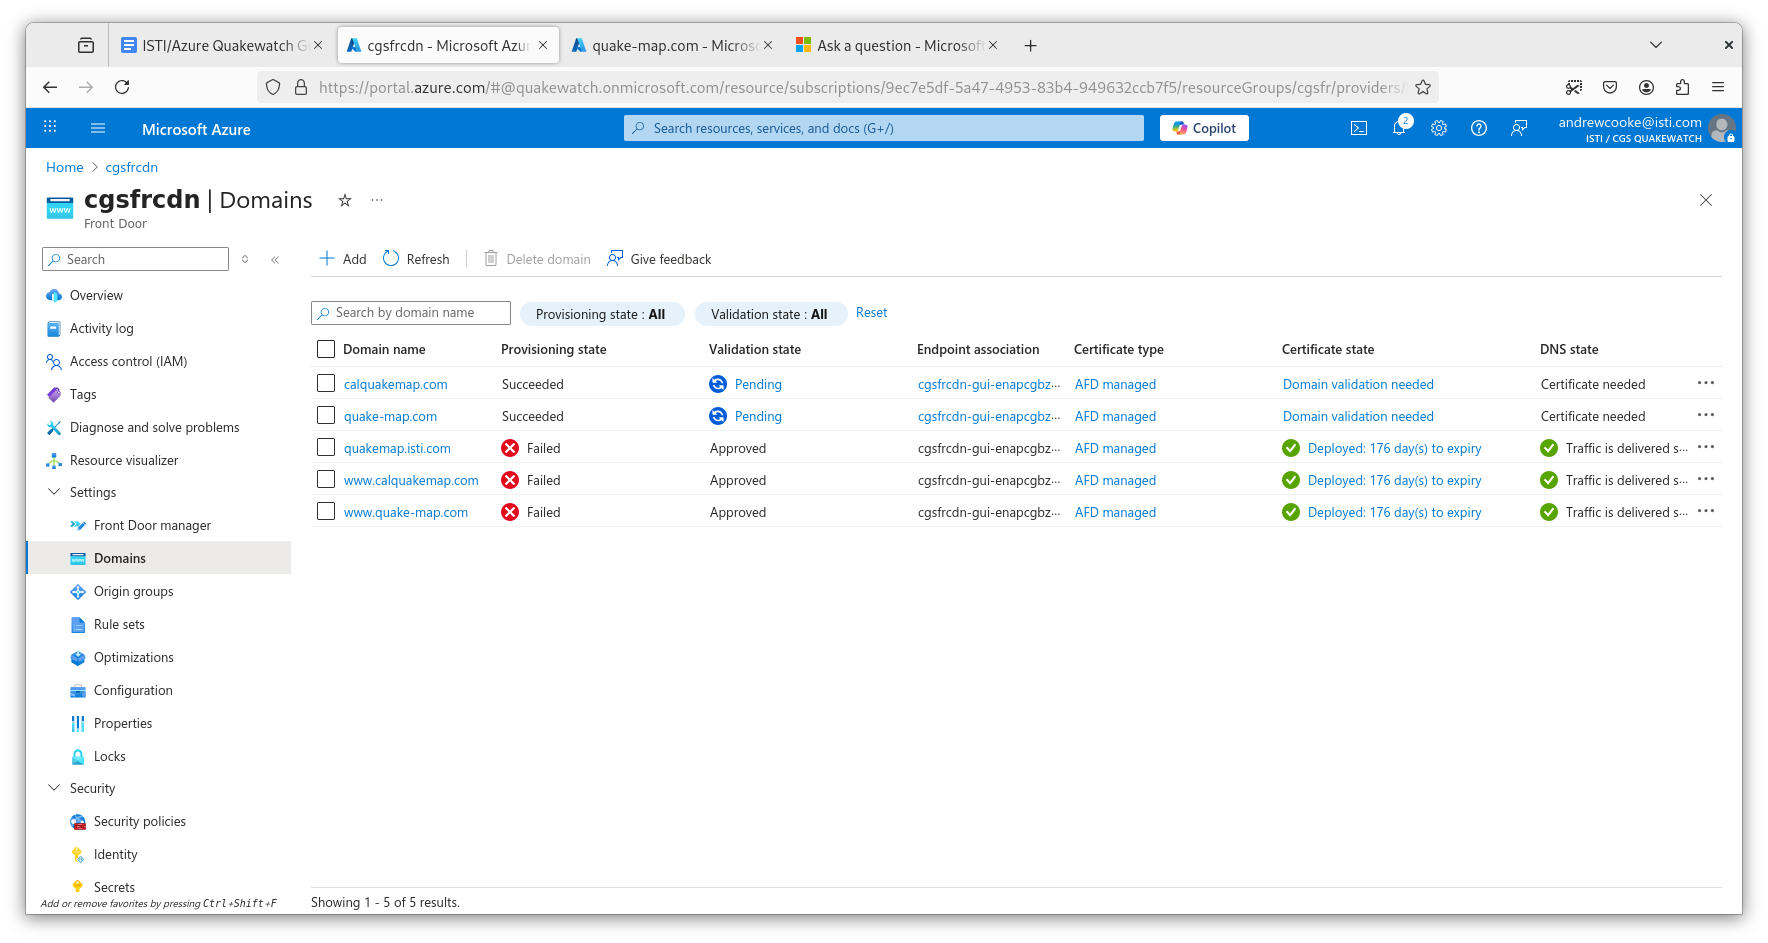The image size is (1768, 943).
Task: Open the Azure portal hamburger menu
Action: coord(98,128)
